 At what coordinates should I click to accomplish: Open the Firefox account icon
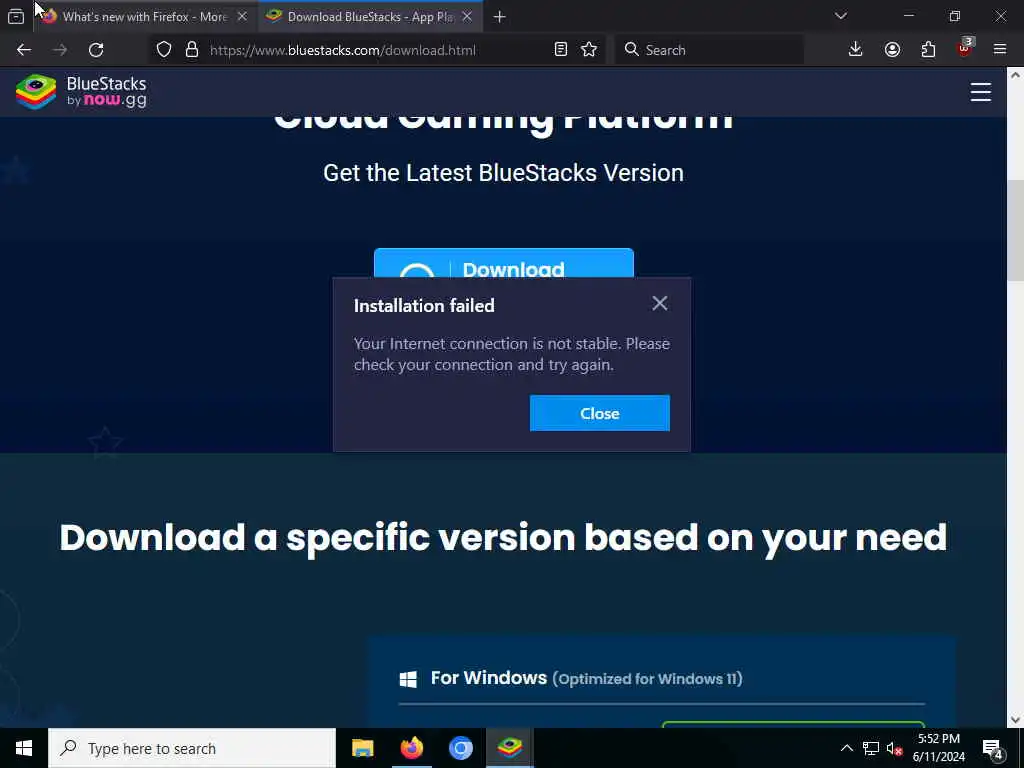892,50
